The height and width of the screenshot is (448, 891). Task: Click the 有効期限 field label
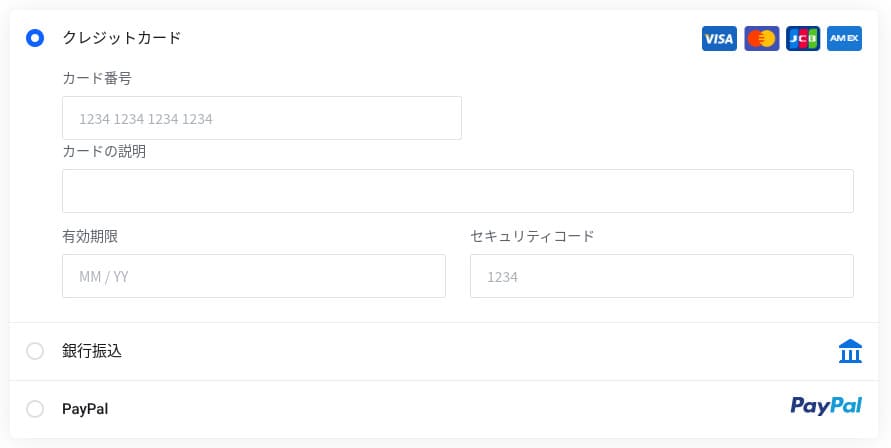click(90, 237)
